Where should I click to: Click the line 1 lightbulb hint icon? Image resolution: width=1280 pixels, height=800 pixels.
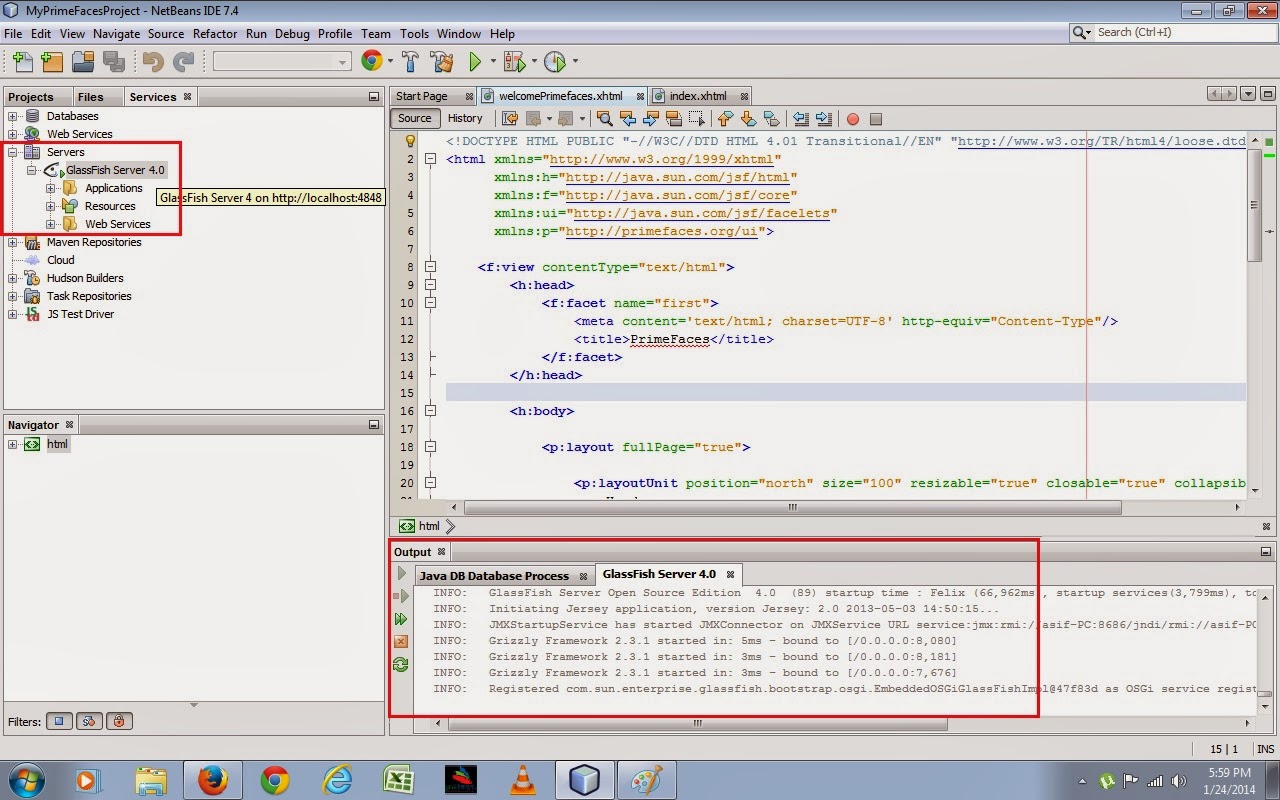click(409, 141)
